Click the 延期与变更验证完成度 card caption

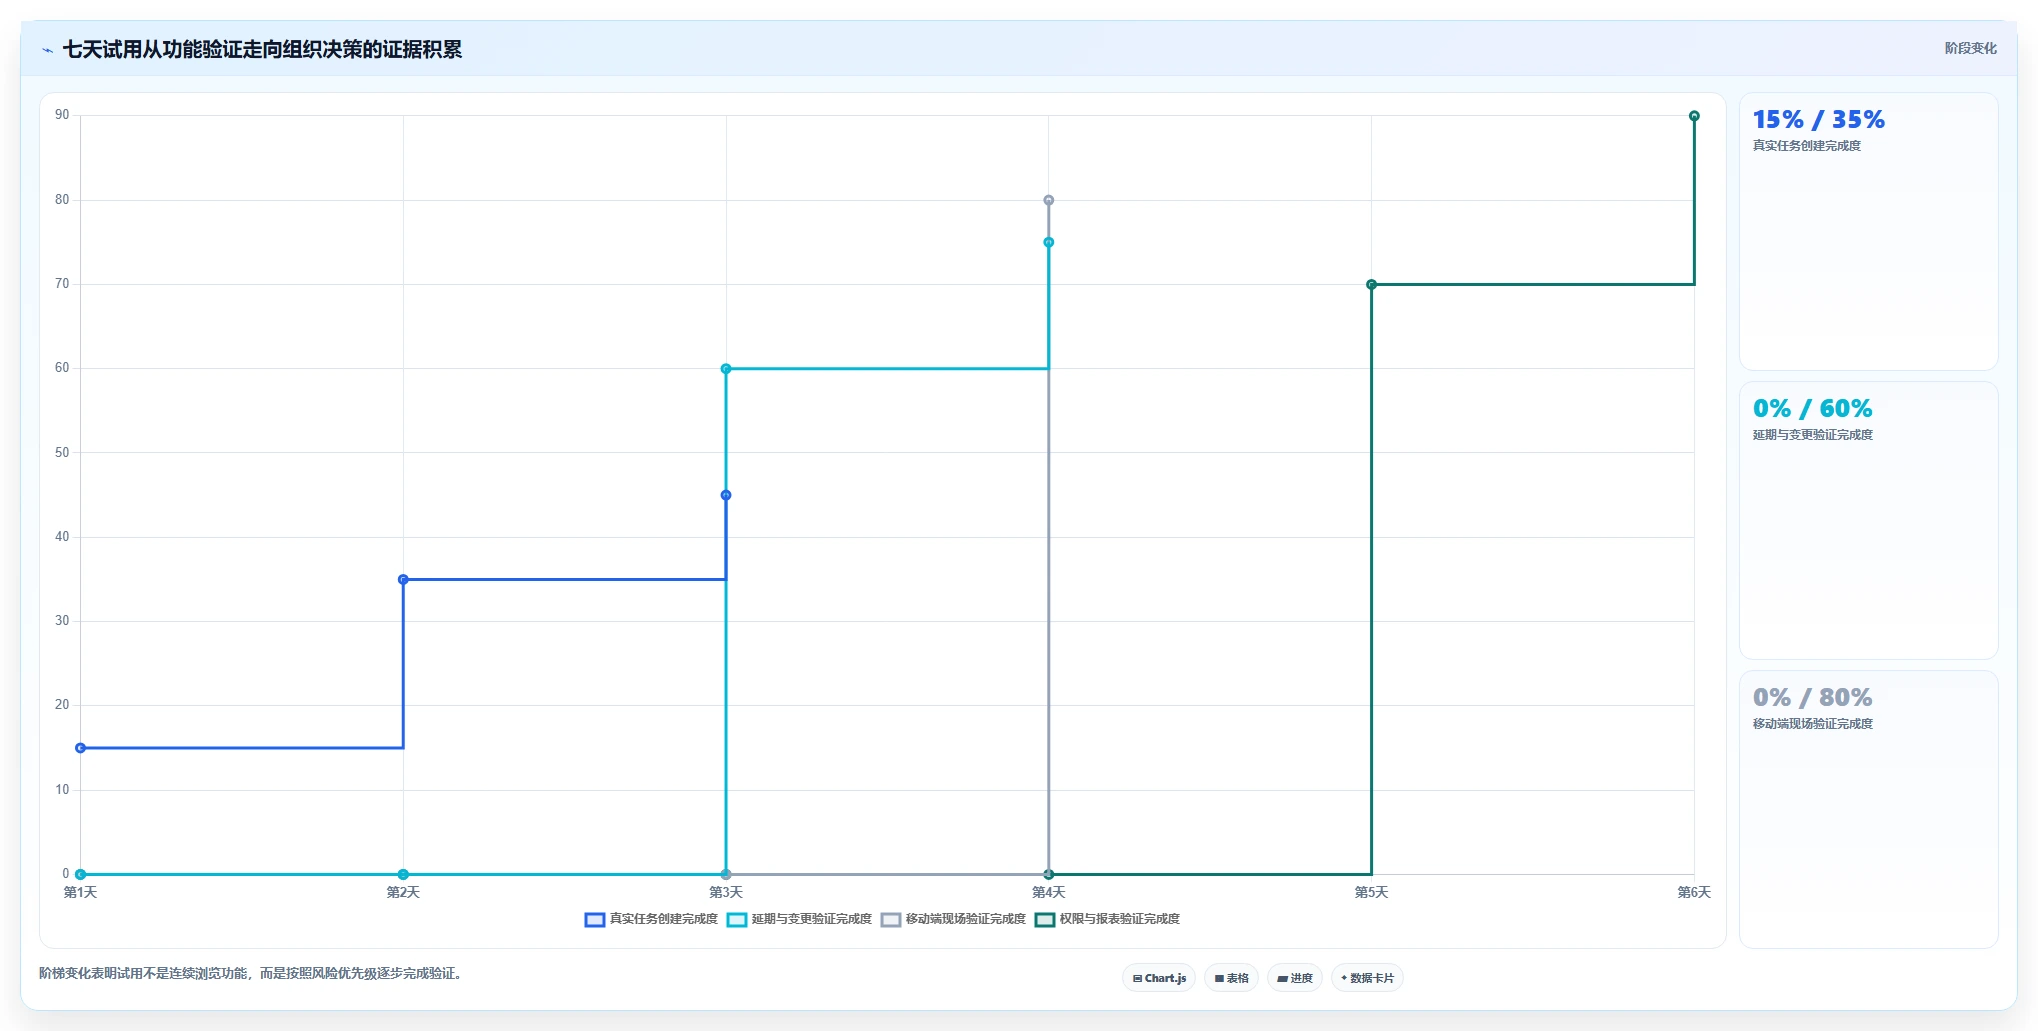(1813, 435)
